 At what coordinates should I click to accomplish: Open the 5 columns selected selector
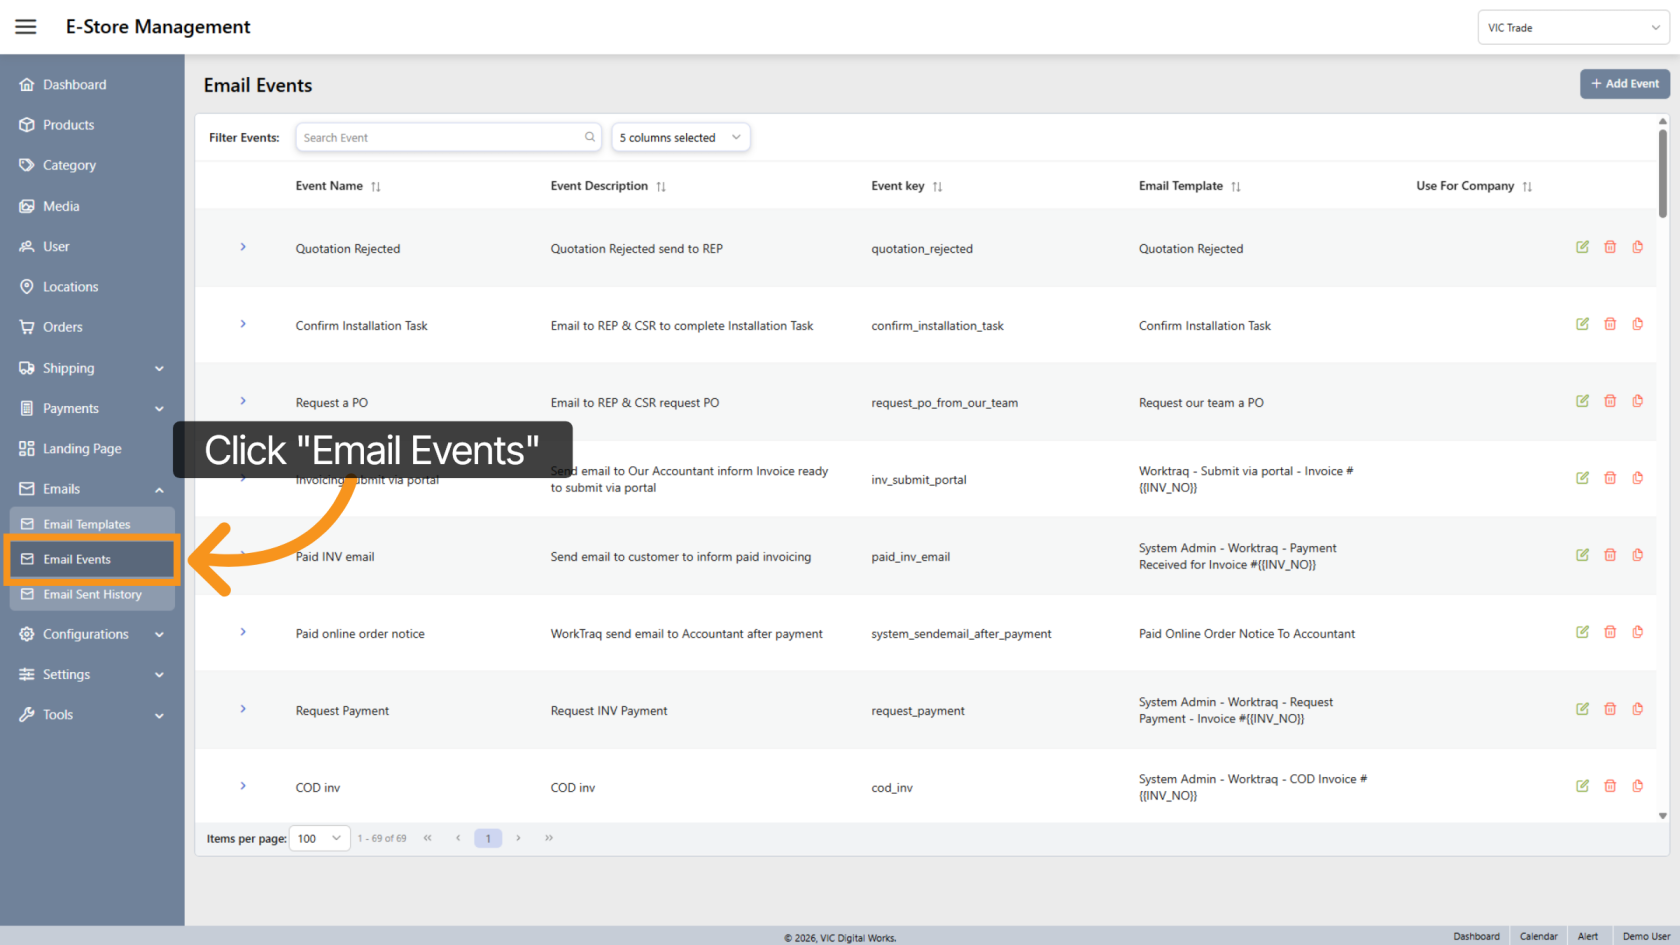680,137
